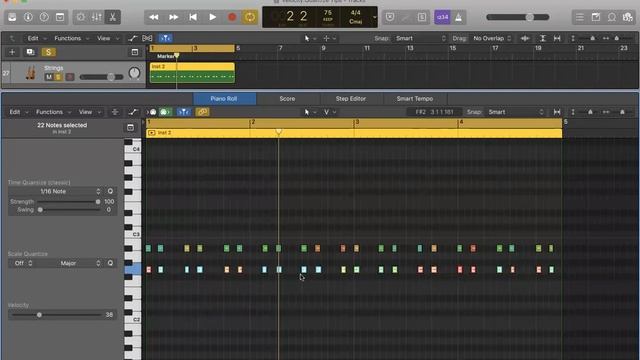This screenshot has width=640, height=360.
Task: Toggle Piano Roll automation curve button
Action: click(133, 112)
